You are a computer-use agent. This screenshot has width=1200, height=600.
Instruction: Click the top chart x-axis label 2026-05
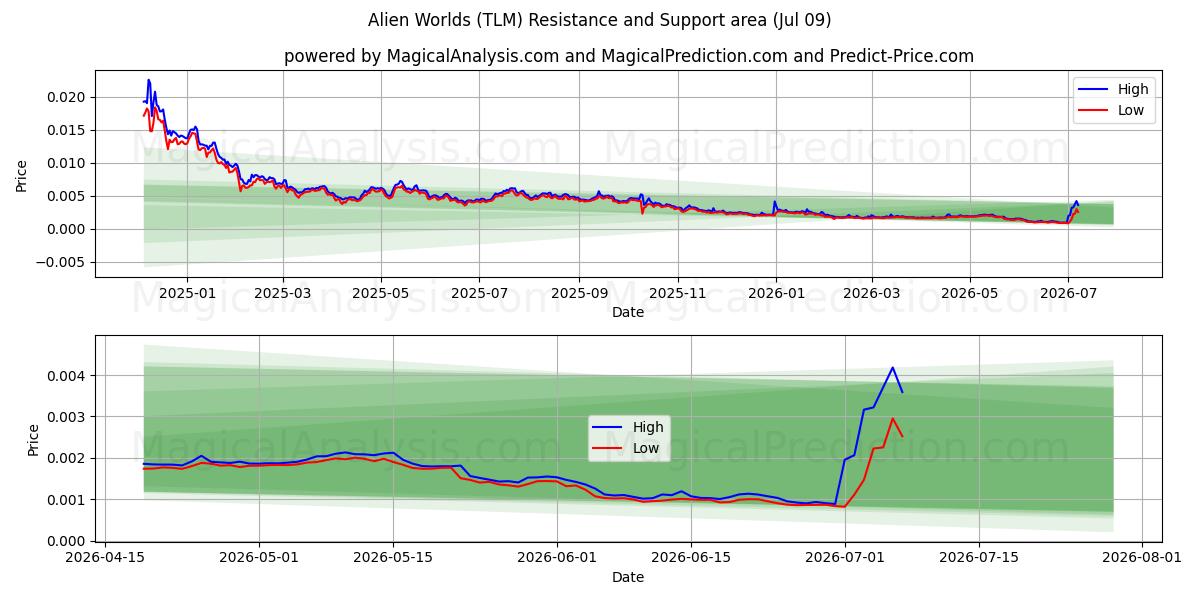coord(969,294)
